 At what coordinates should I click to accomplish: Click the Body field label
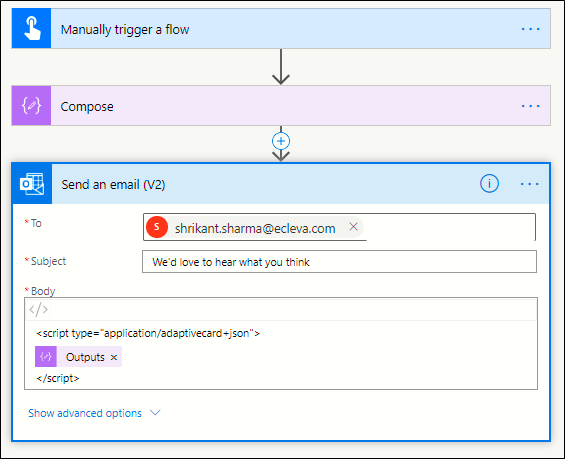pos(43,291)
